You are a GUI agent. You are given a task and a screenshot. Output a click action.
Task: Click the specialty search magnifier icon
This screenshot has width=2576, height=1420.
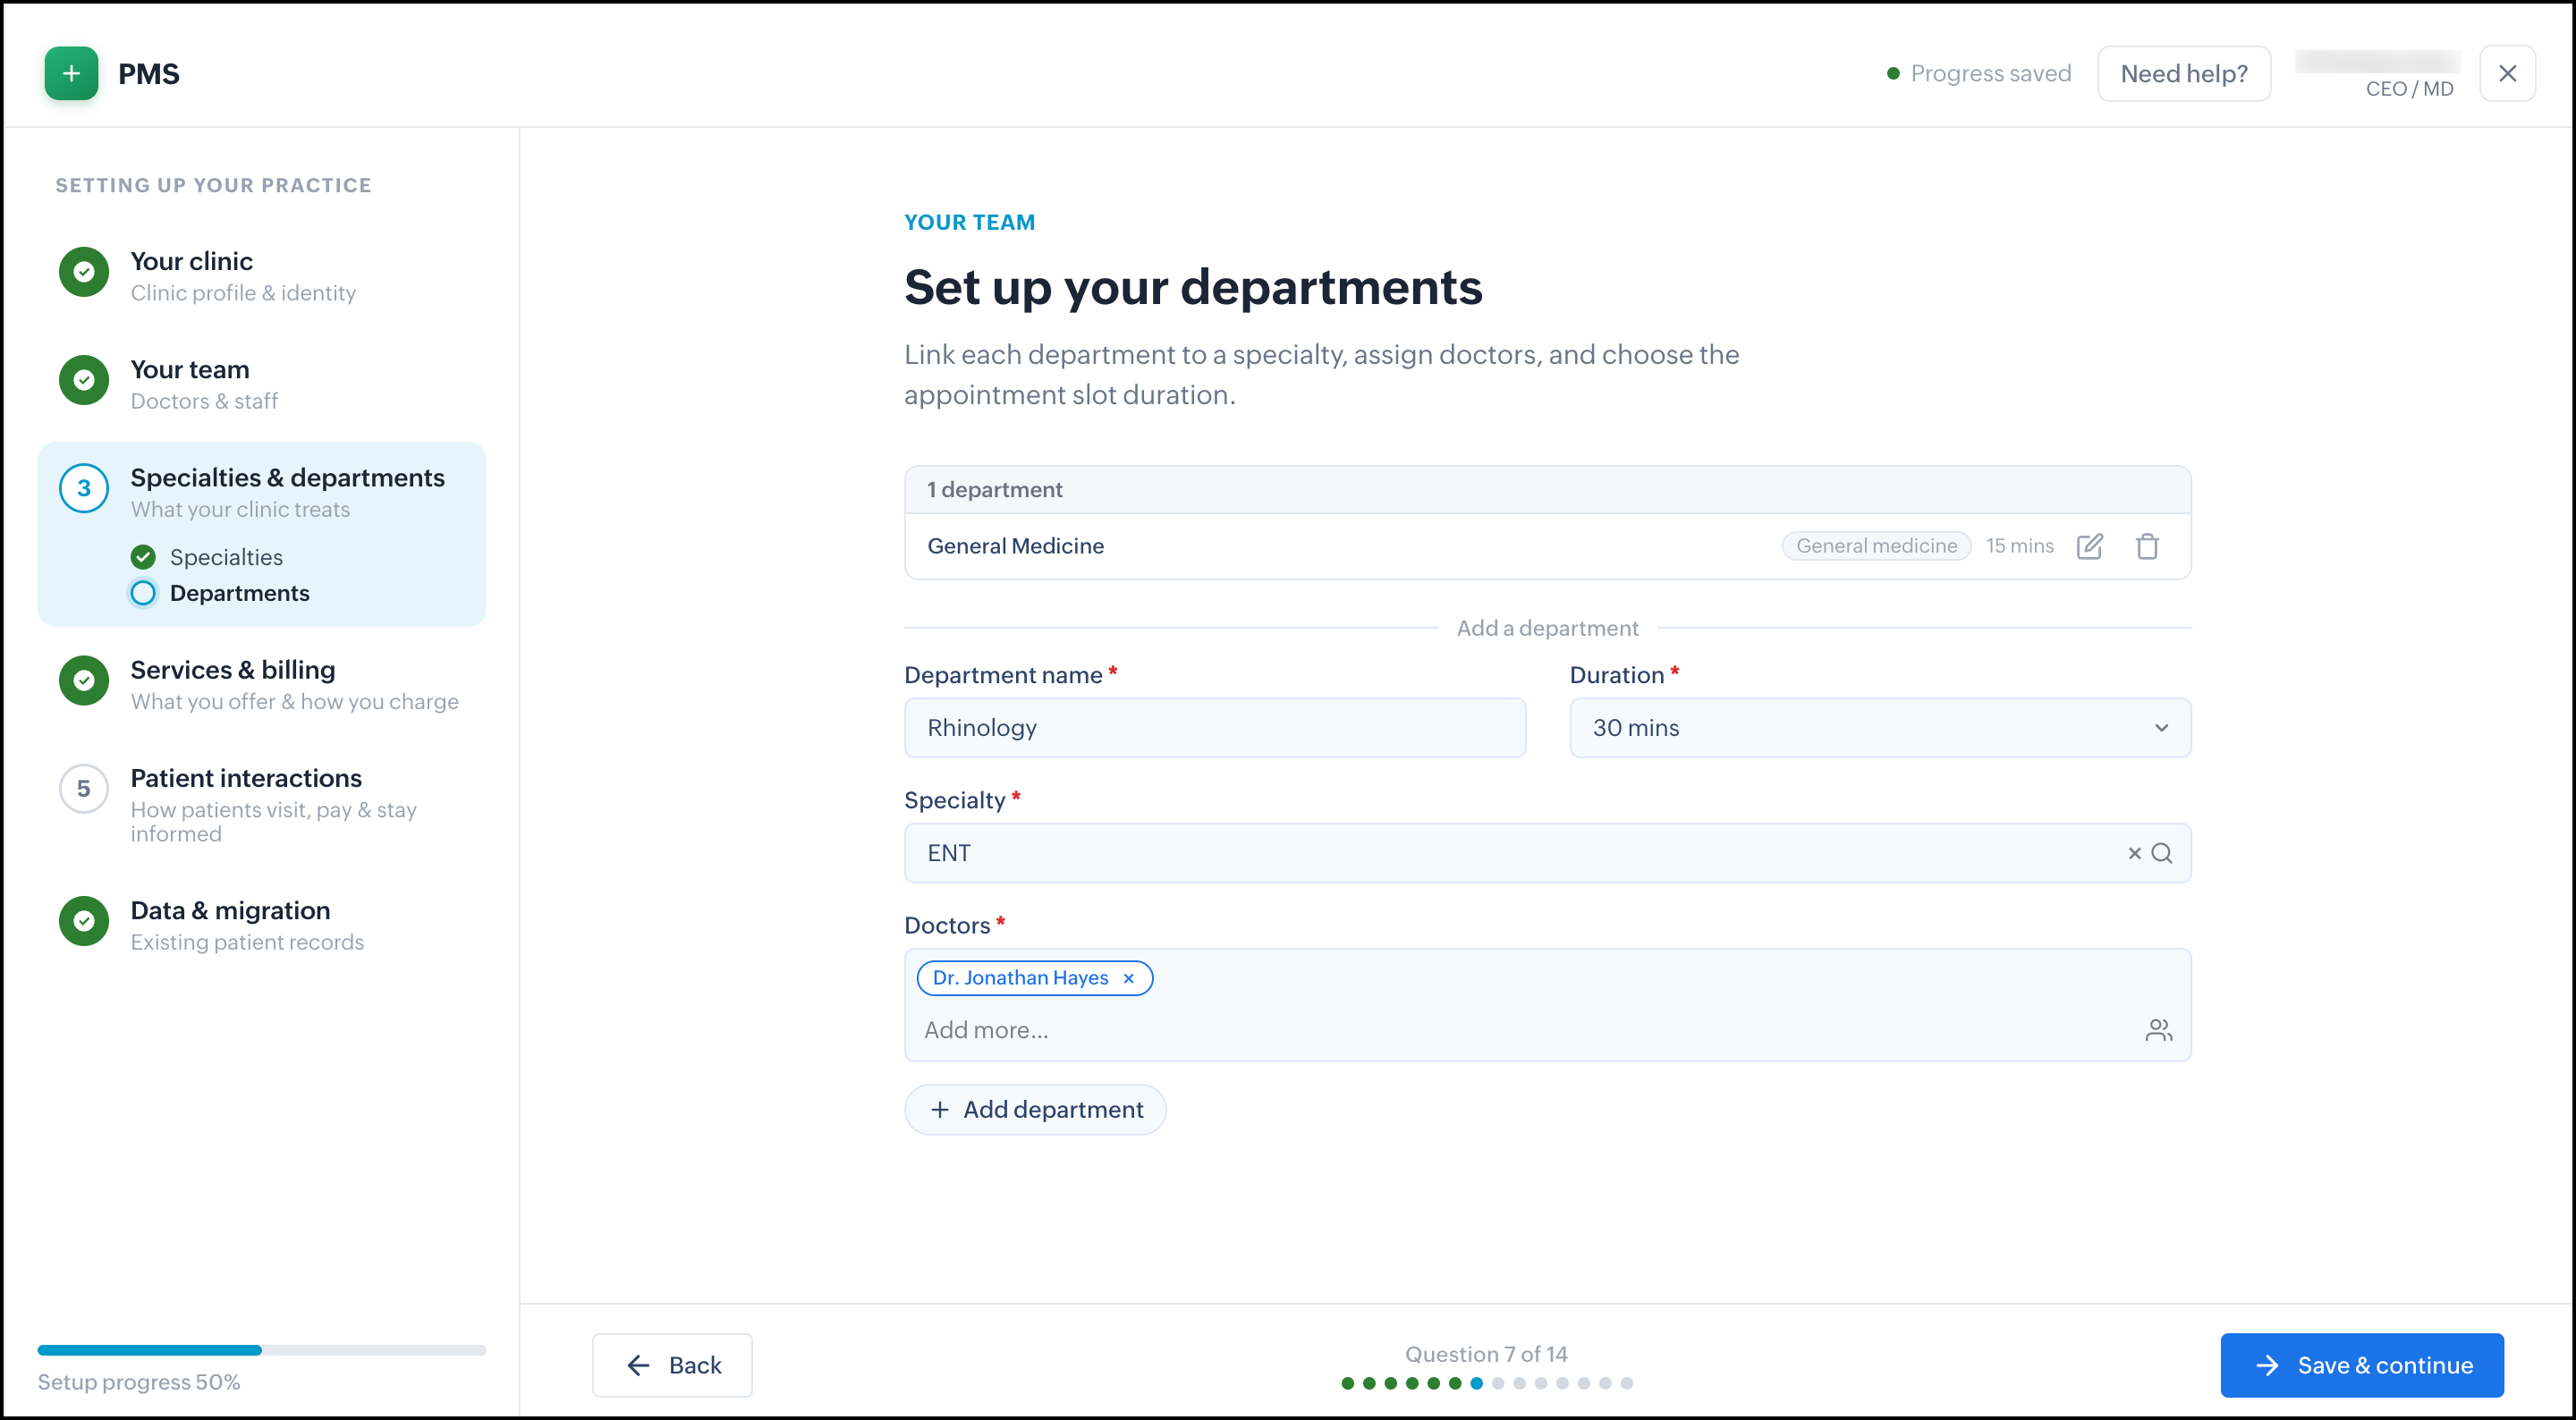coord(2162,853)
